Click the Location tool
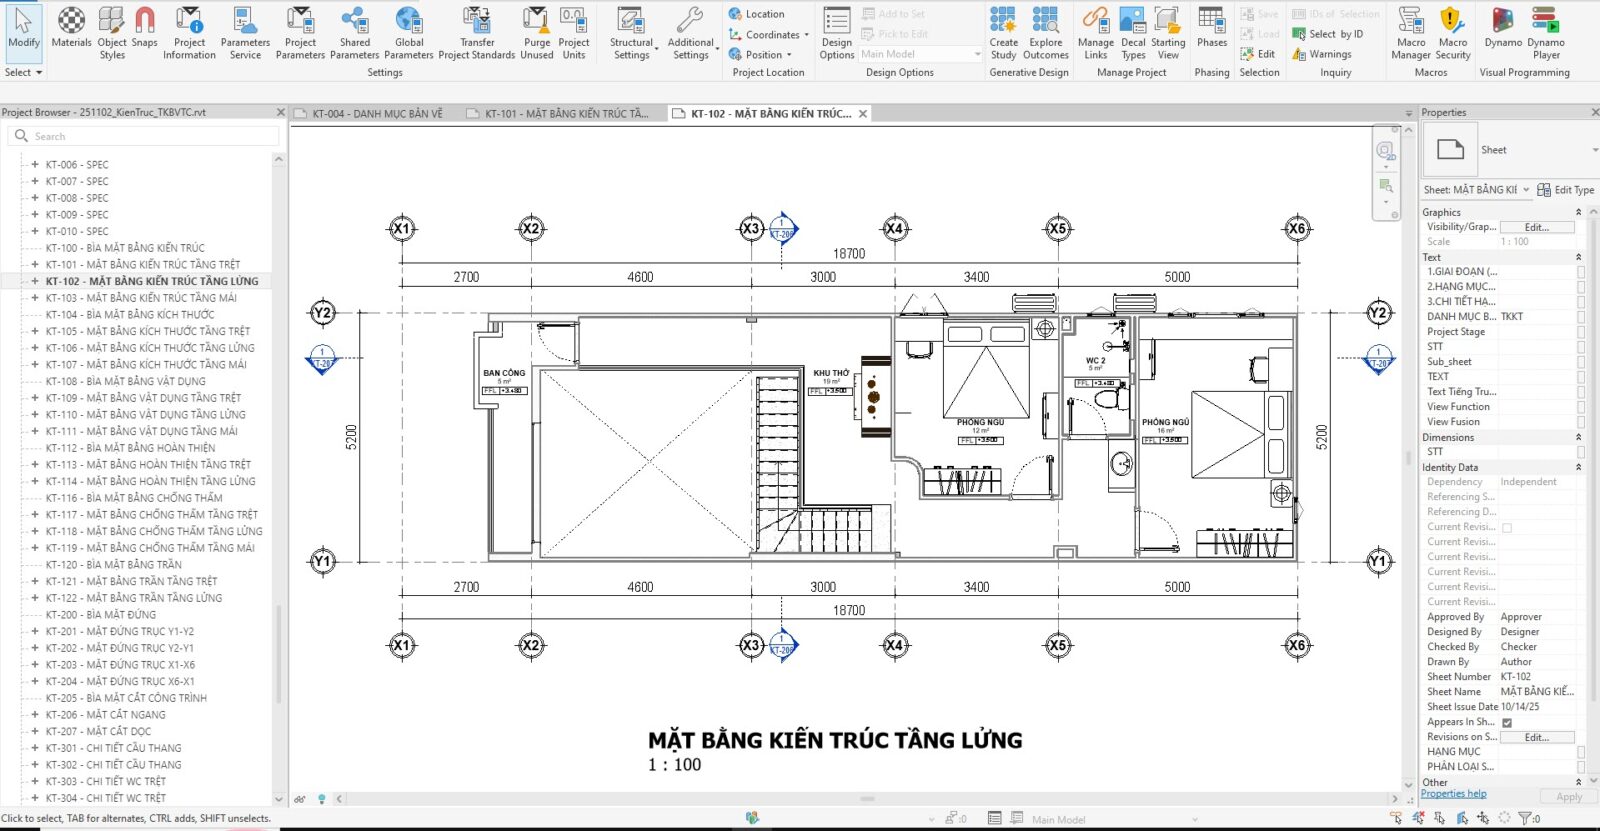The width and height of the screenshot is (1600, 831). [x=756, y=14]
